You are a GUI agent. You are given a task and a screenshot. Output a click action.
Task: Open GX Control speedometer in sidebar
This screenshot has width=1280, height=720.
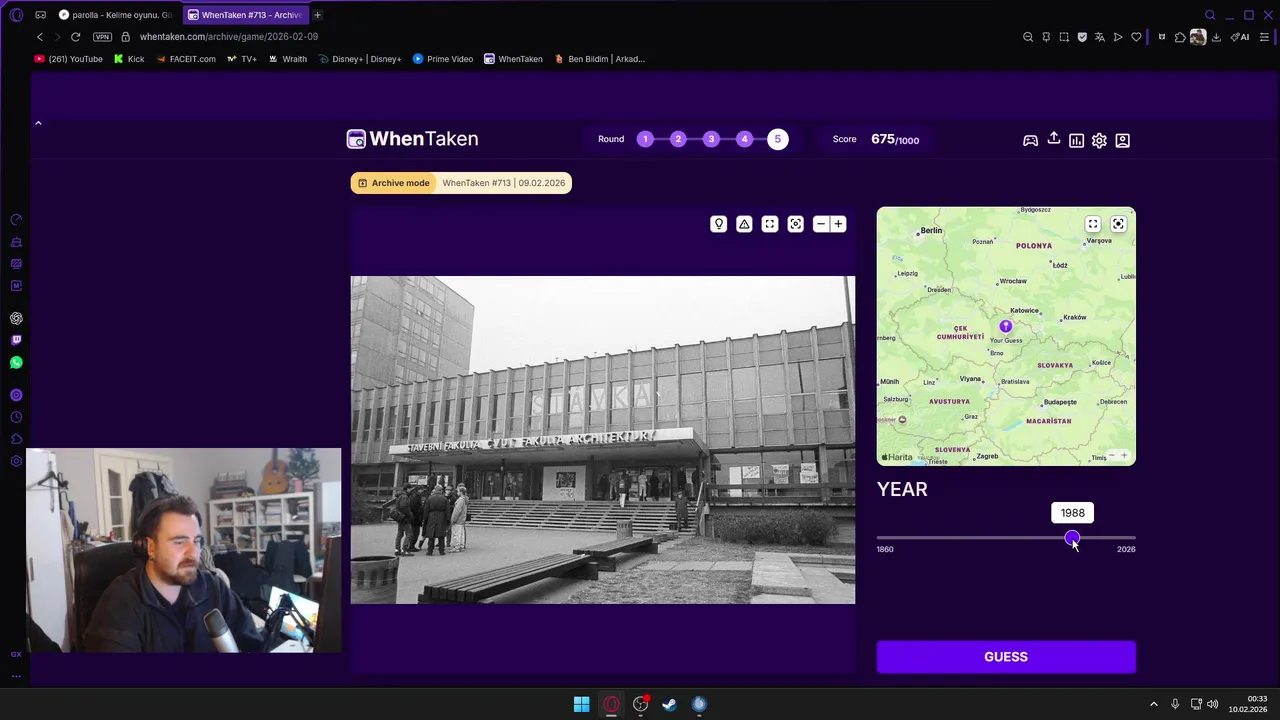pyautogui.click(x=16, y=219)
